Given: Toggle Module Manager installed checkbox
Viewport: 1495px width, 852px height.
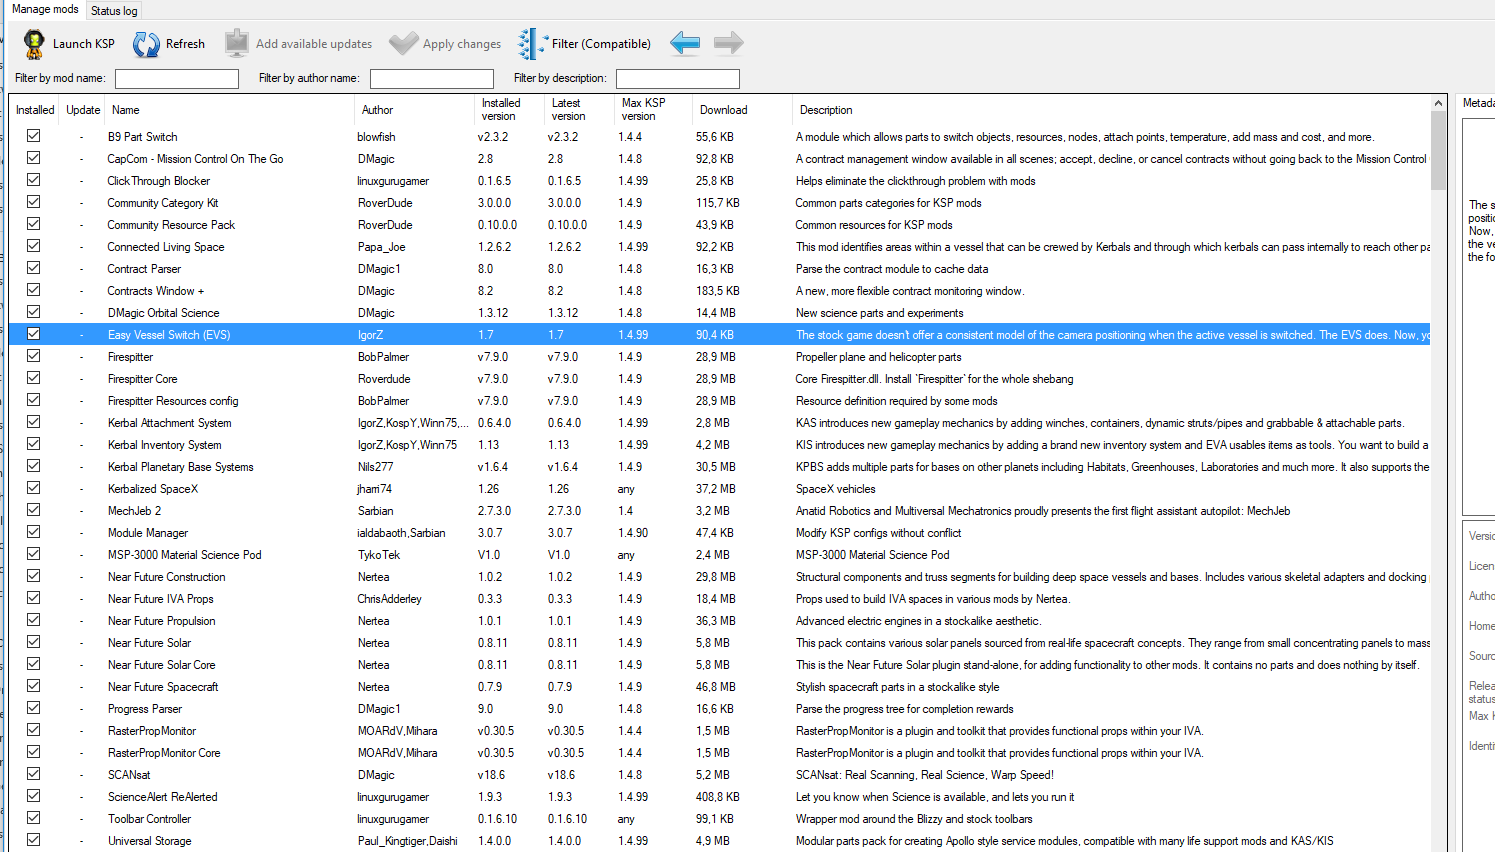Looking at the screenshot, I should 33,532.
